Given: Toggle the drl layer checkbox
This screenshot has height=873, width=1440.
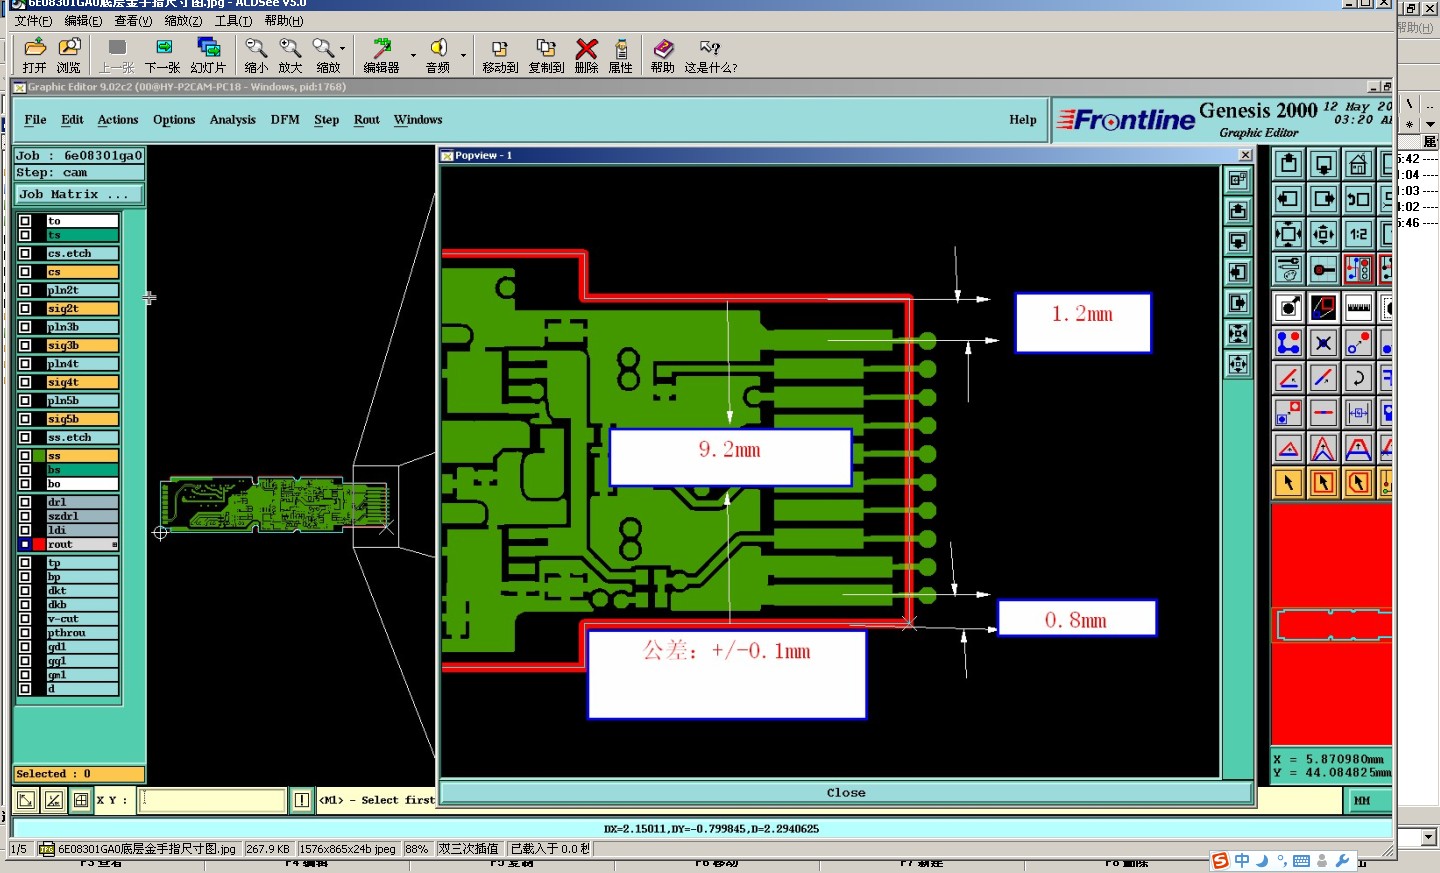Looking at the screenshot, I should coord(25,502).
